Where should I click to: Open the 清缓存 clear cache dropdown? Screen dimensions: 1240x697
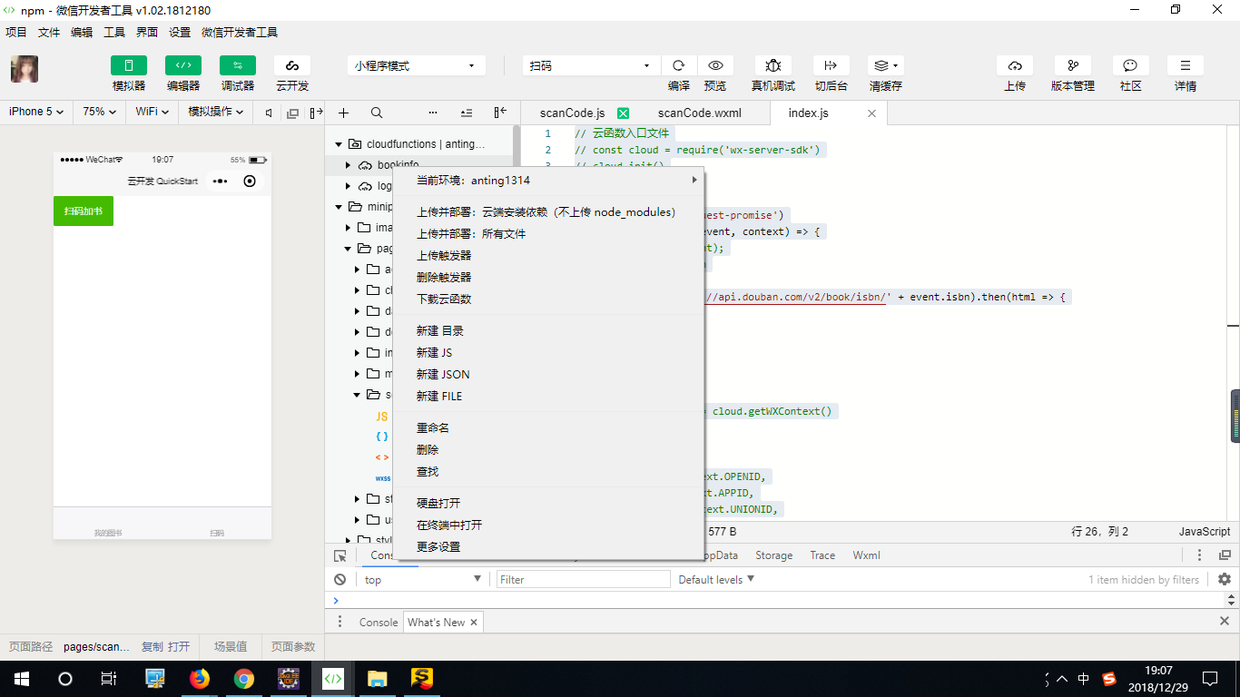885,65
